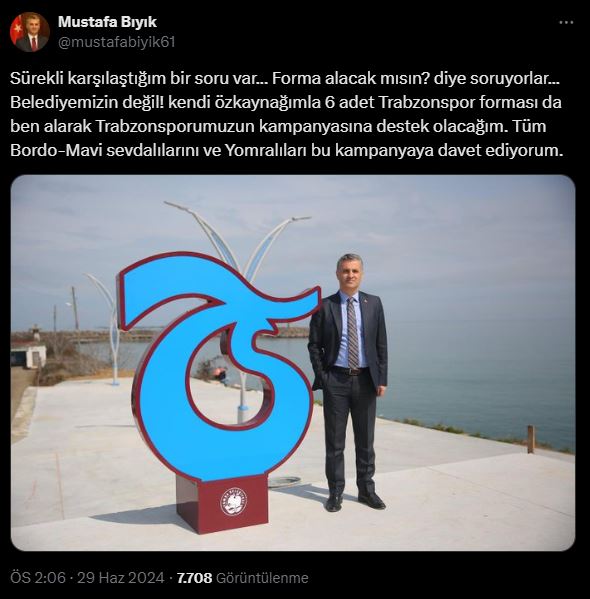Click the question 'Forma alacak mısın?'
The height and width of the screenshot is (599, 590).
(348, 78)
